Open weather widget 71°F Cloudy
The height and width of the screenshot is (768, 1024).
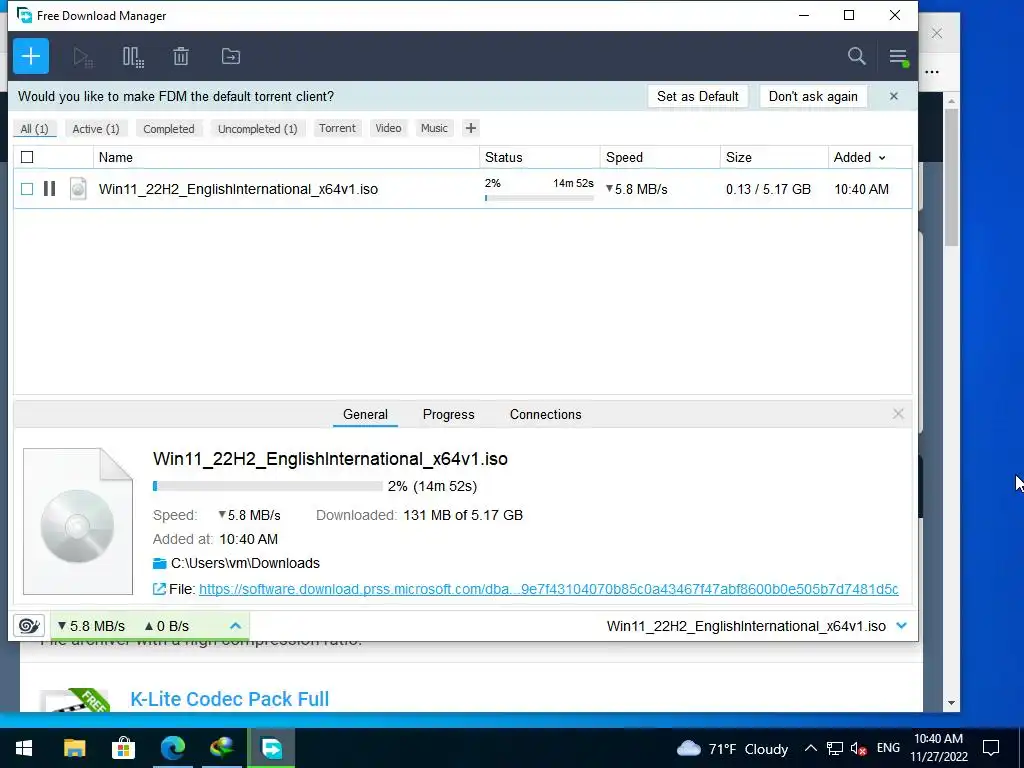point(732,748)
